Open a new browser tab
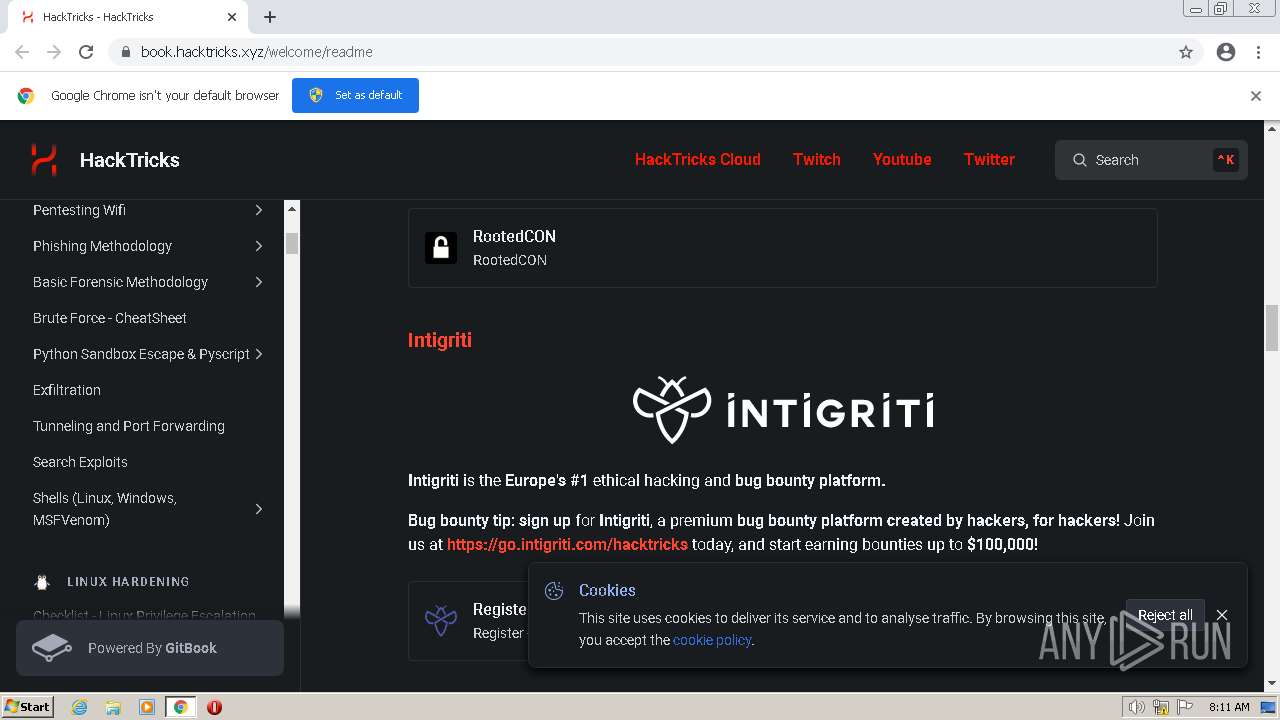1280x720 pixels. [270, 17]
